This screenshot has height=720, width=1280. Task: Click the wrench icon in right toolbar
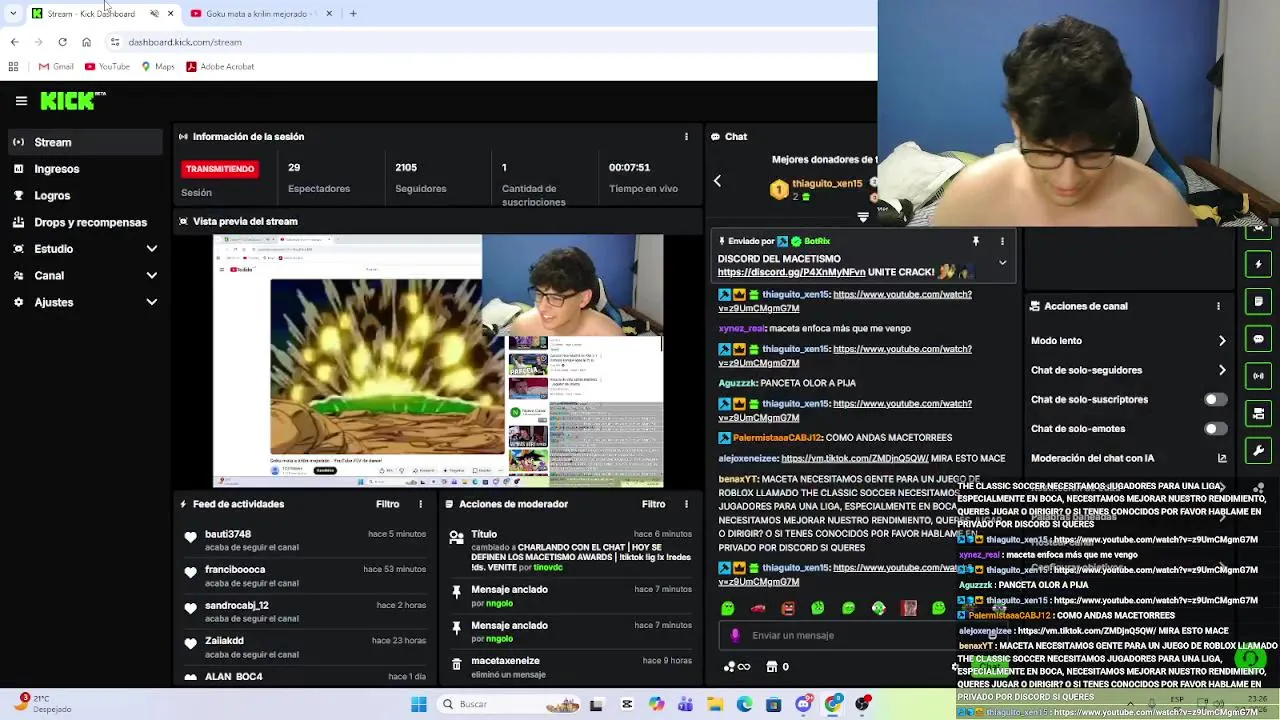pyautogui.click(x=1259, y=451)
